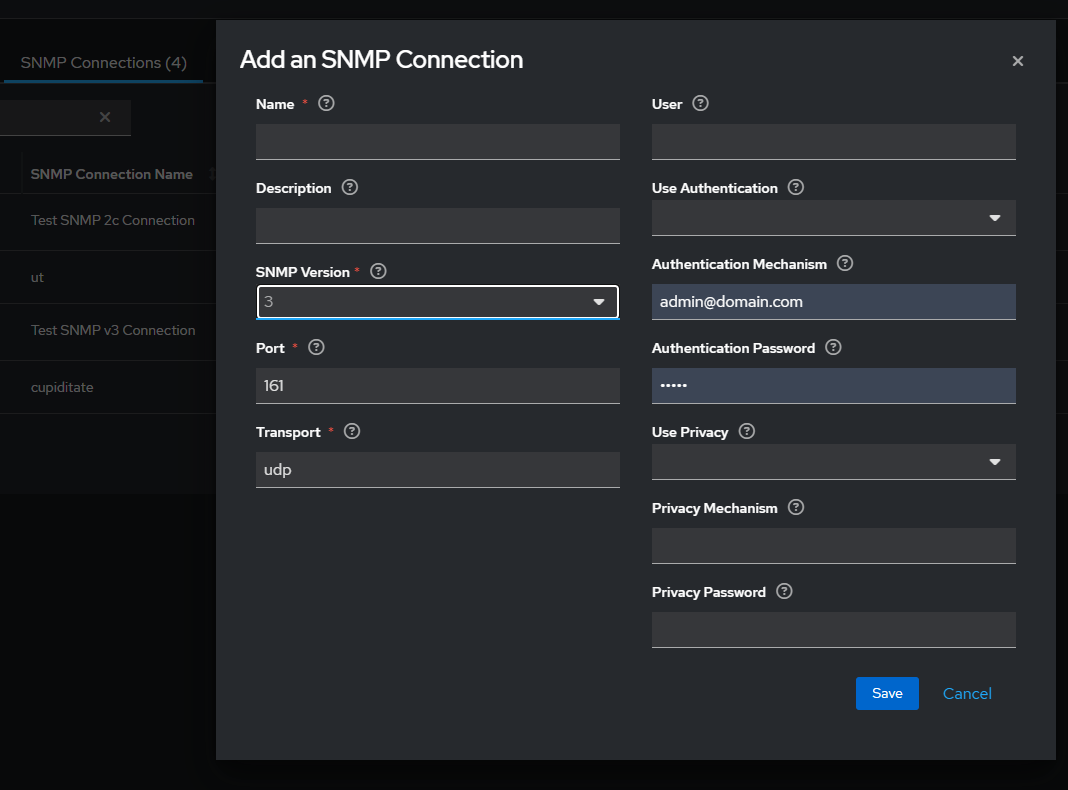Screen dimensions: 1068x790
Task: Clear the search filter with X icon
Action: [105, 117]
